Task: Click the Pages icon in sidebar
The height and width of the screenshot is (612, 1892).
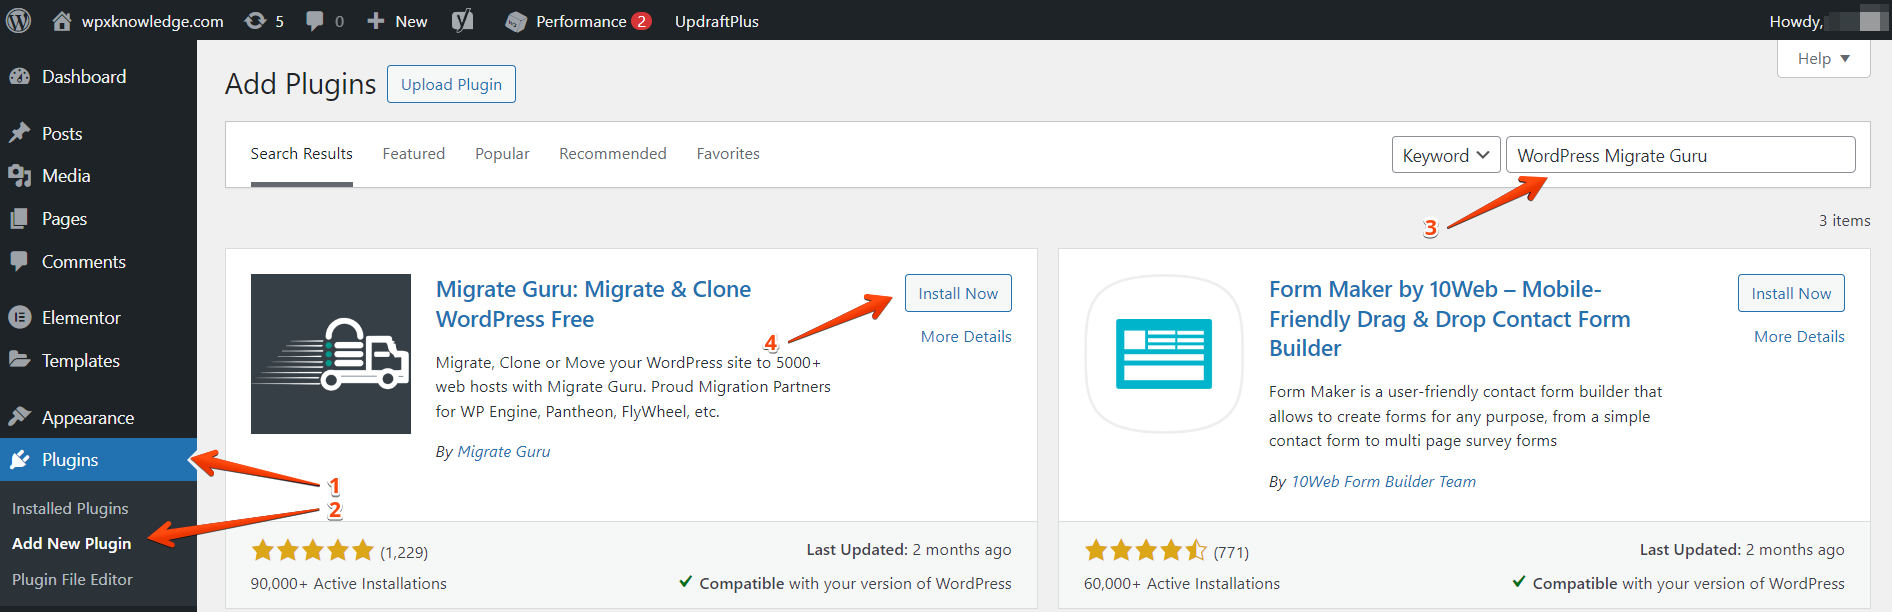Action: click(x=19, y=219)
